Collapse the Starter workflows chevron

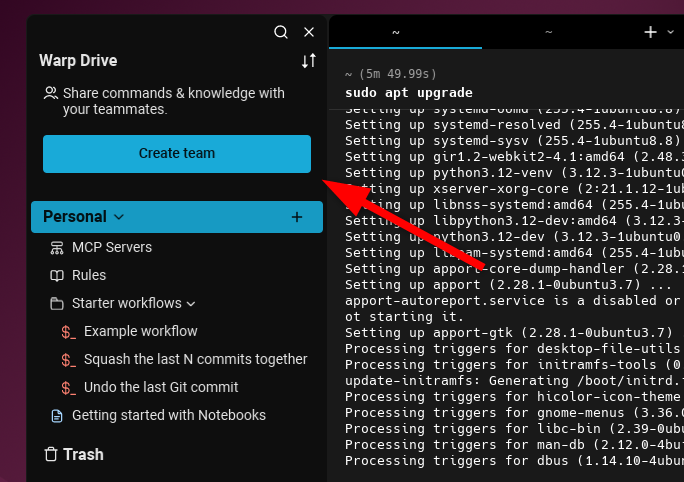point(191,303)
